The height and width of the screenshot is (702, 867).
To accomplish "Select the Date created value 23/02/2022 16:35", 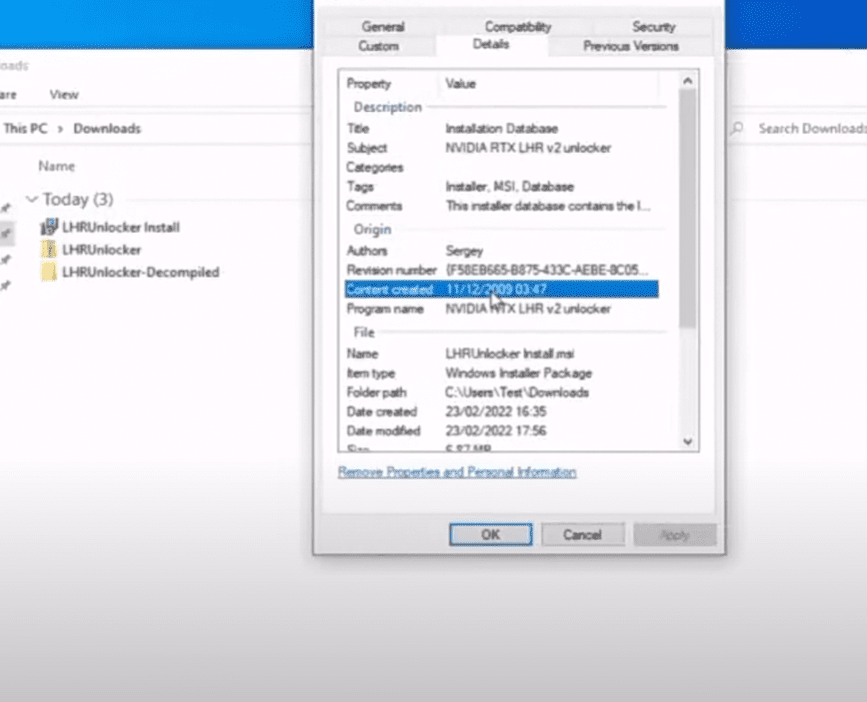I will coord(495,412).
